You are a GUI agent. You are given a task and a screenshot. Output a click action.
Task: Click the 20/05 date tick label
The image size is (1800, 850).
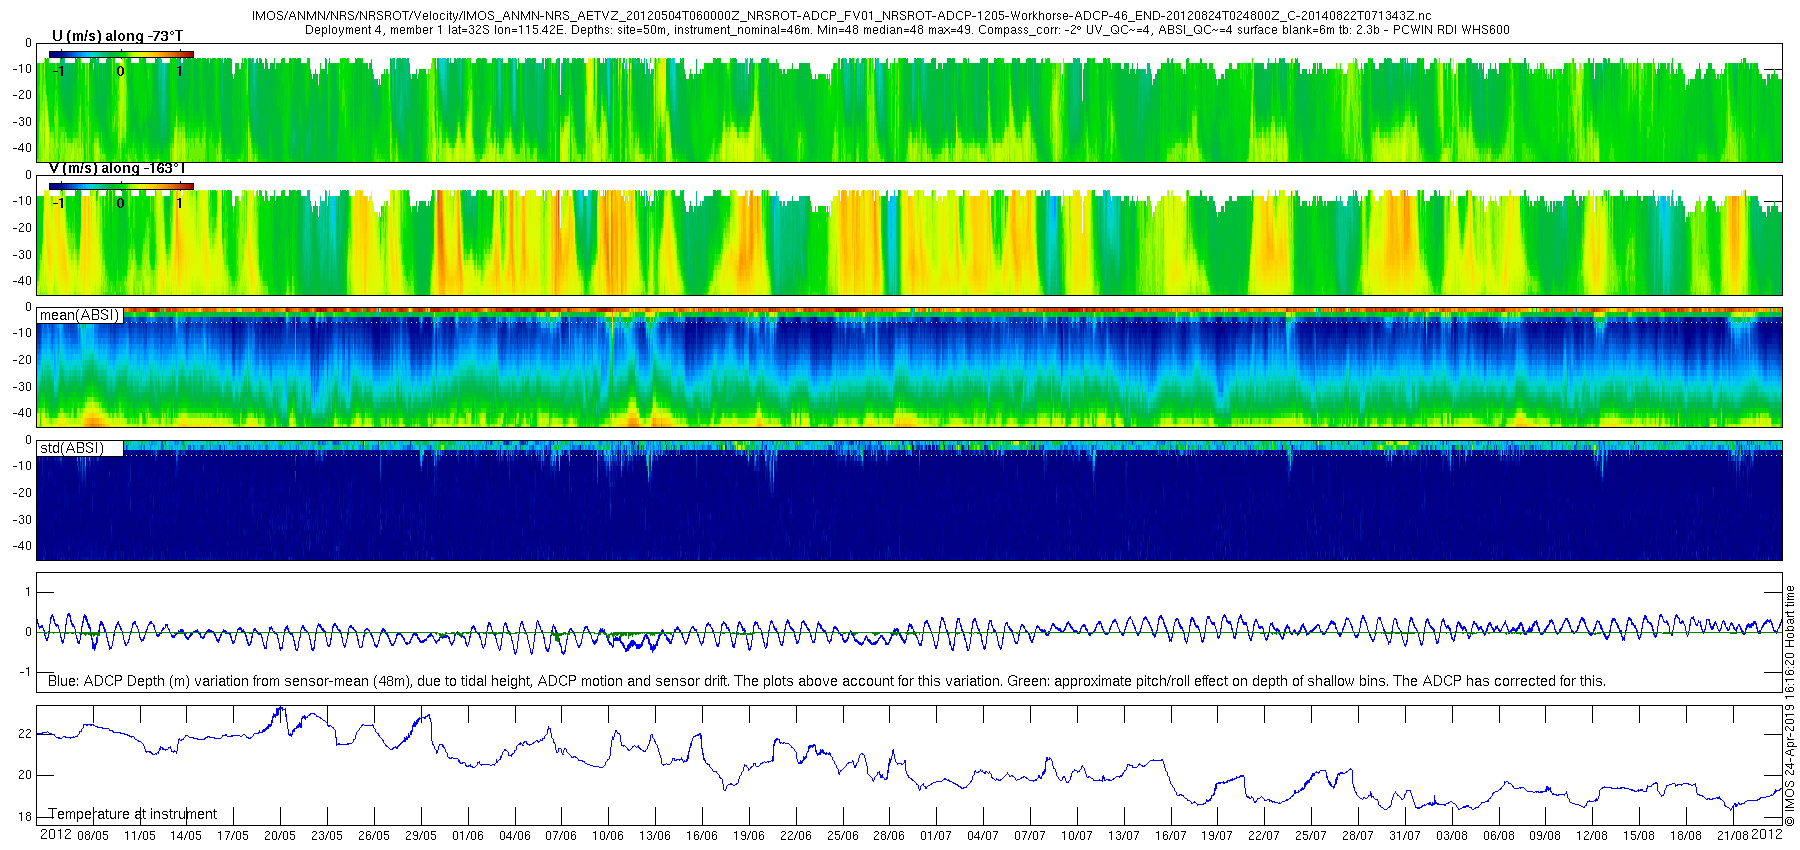280,836
